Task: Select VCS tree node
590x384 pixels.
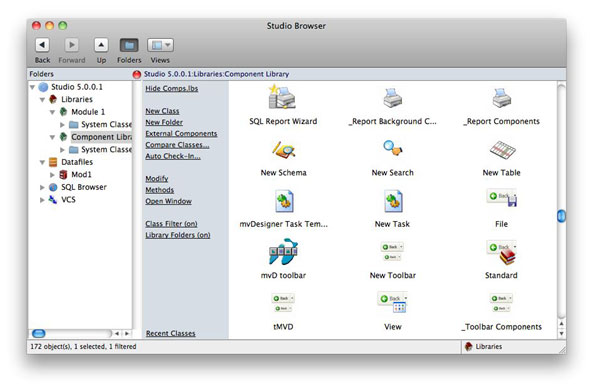Action: (68, 200)
